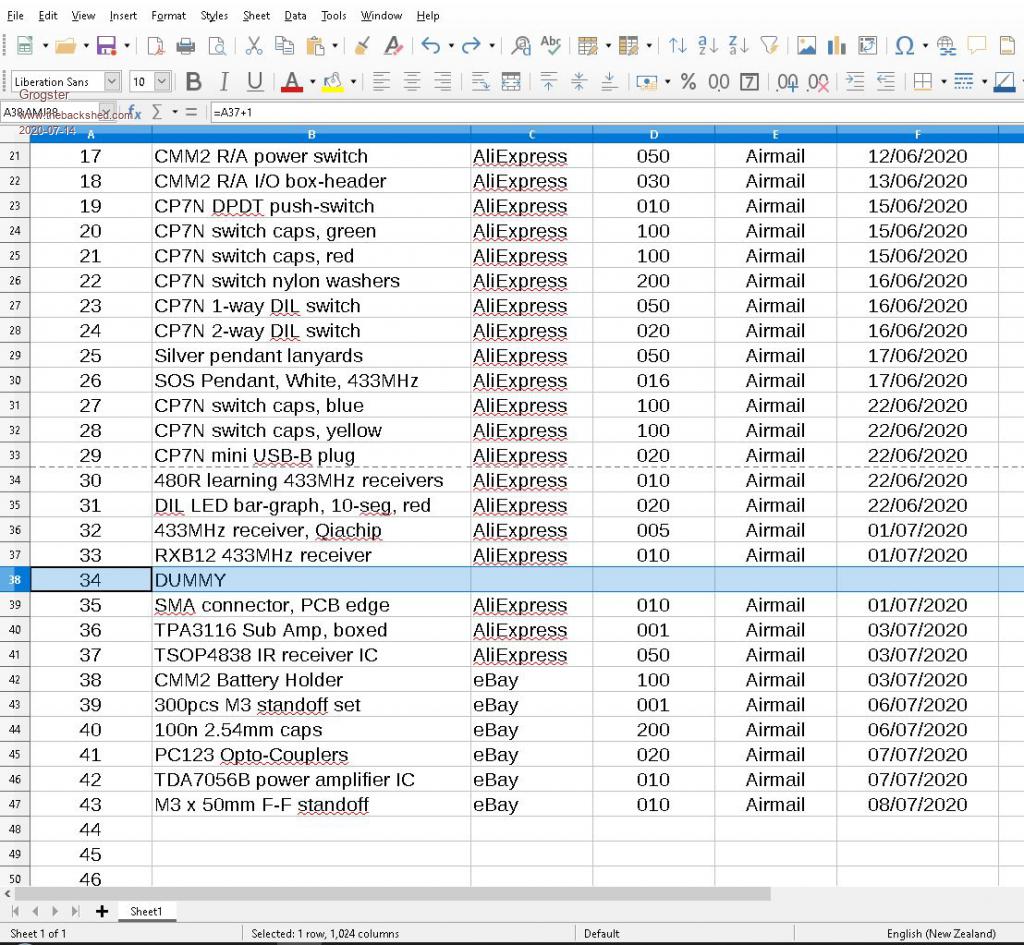Select row header 38
1024x945 pixels.
click(x=15, y=580)
